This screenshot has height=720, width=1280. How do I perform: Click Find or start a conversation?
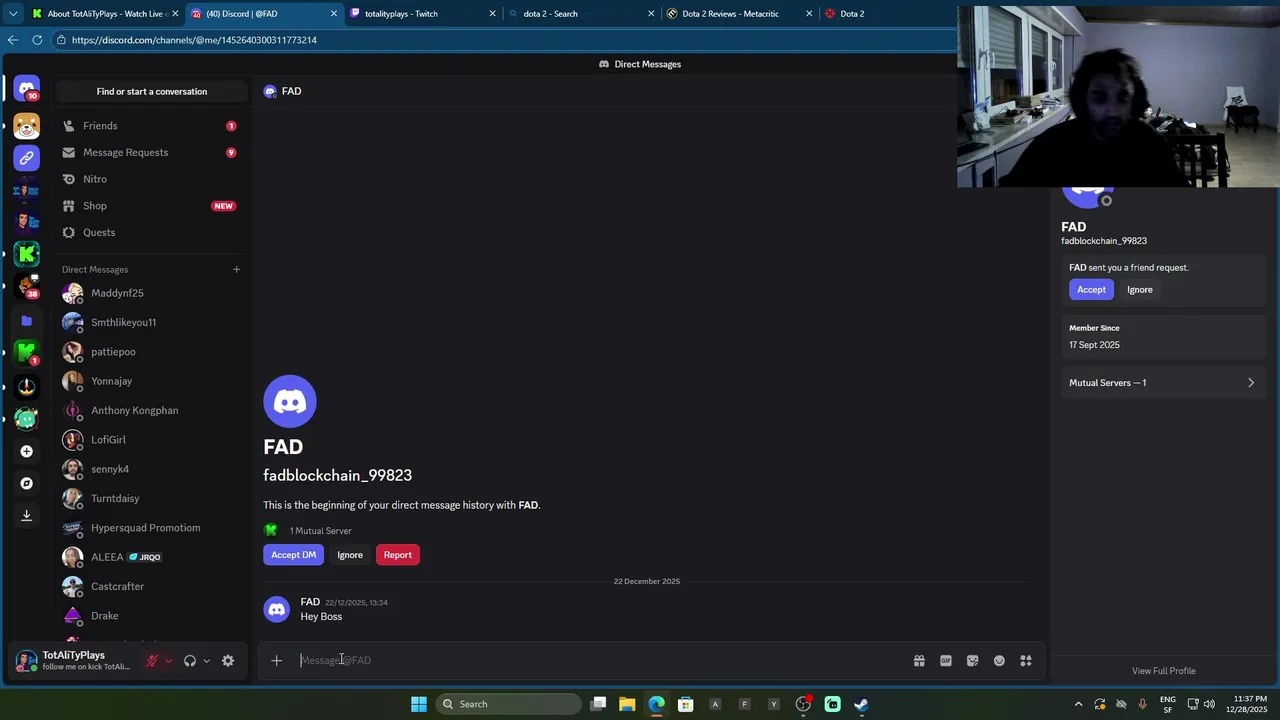coord(152,91)
